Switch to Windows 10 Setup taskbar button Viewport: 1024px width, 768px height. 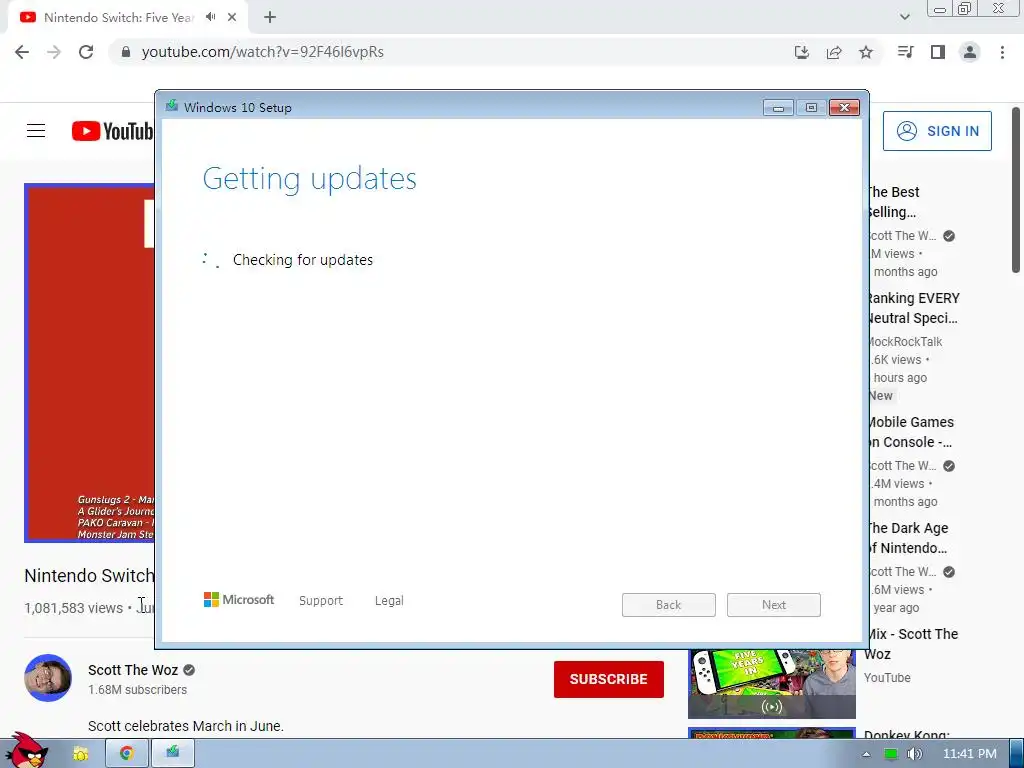(x=172, y=753)
